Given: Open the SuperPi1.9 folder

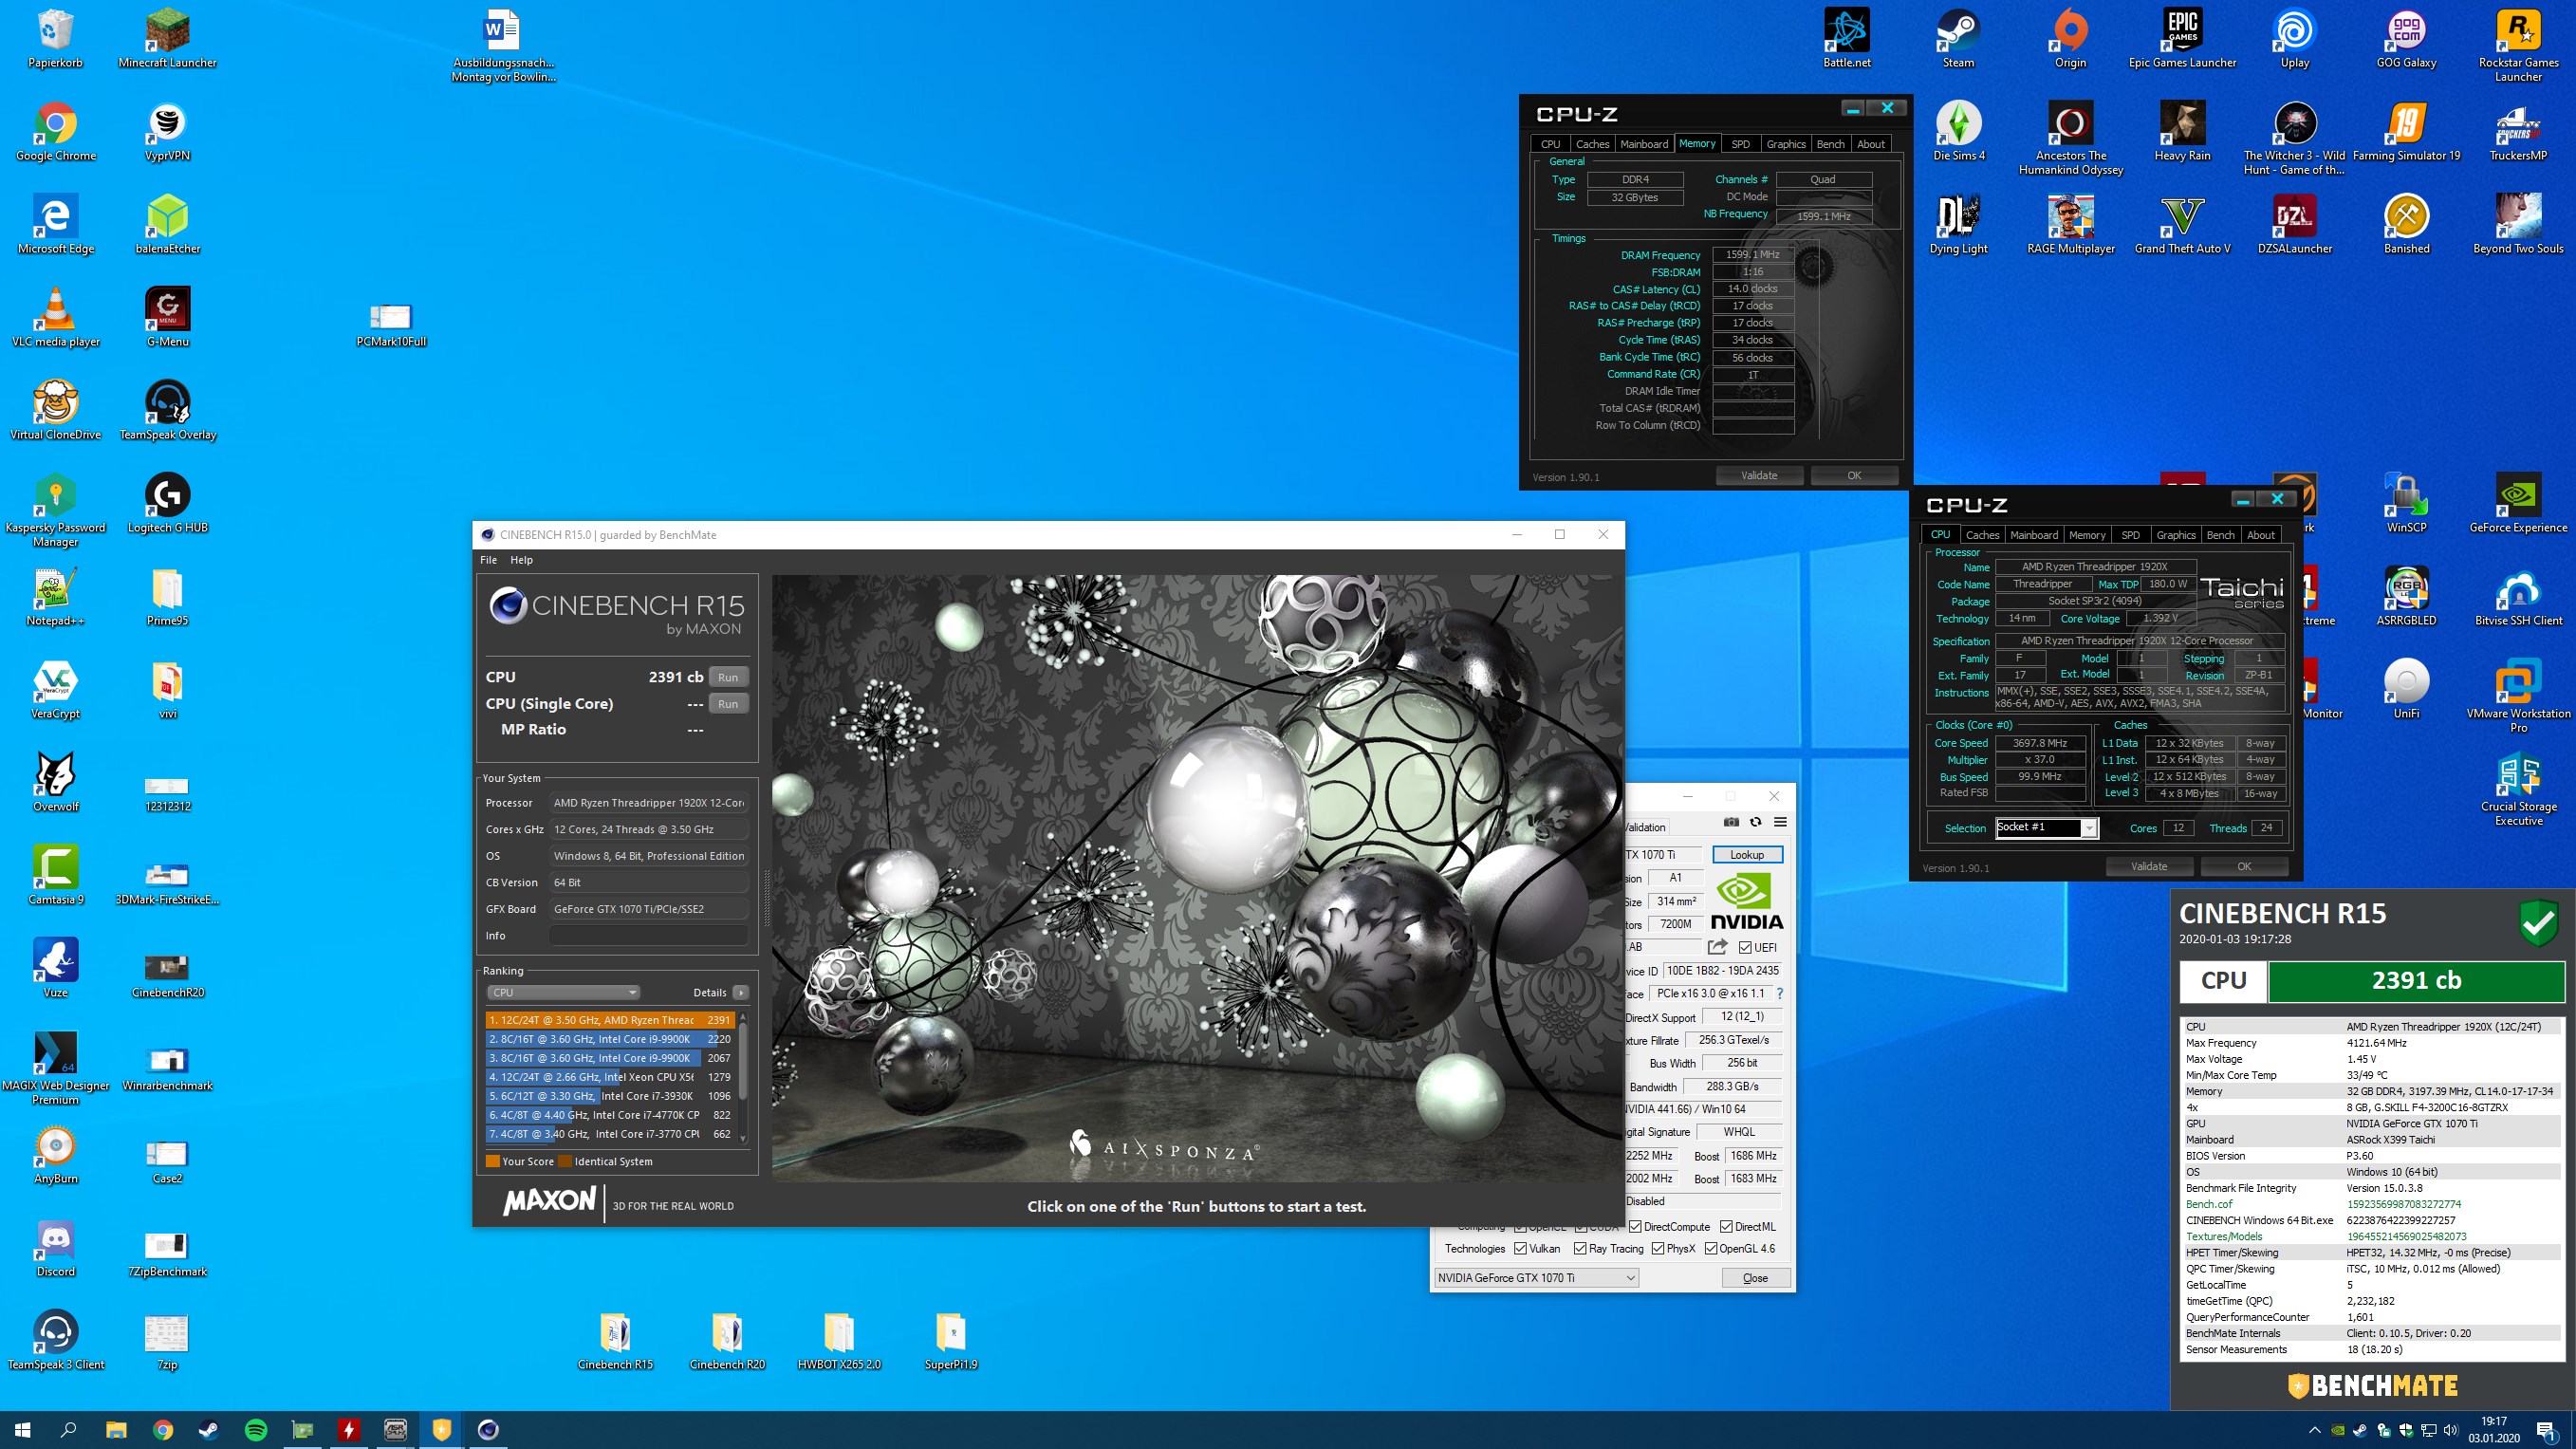Looking at the screenshot, I should (951, 1341).
